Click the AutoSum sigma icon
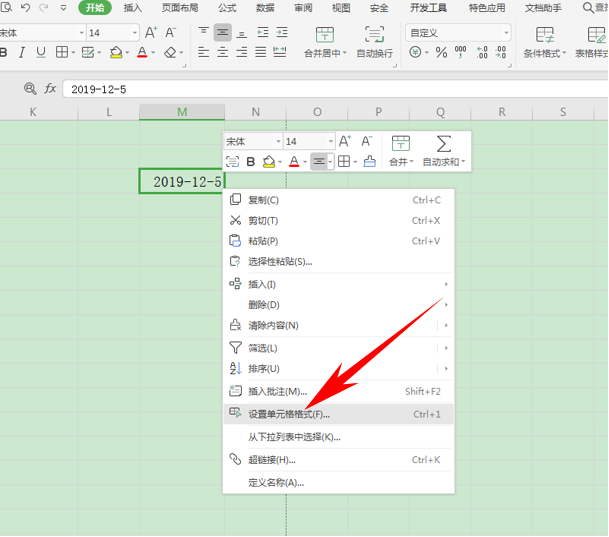The image size is (609, 537). click(x=444, y=143)
